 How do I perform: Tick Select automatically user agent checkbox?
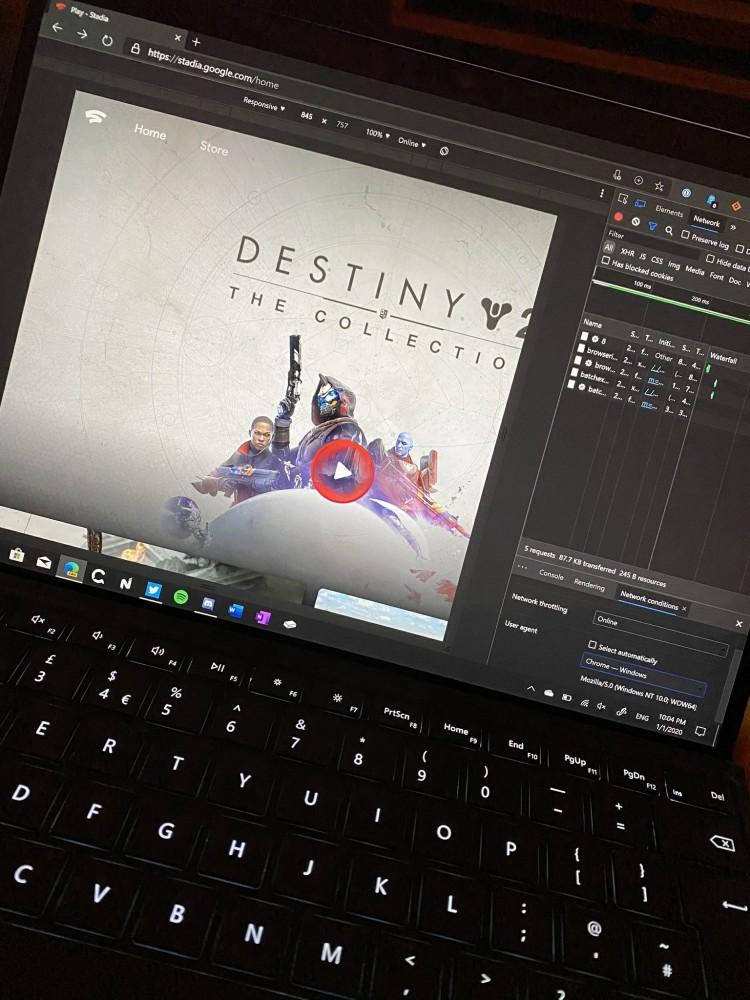point(592,645)
